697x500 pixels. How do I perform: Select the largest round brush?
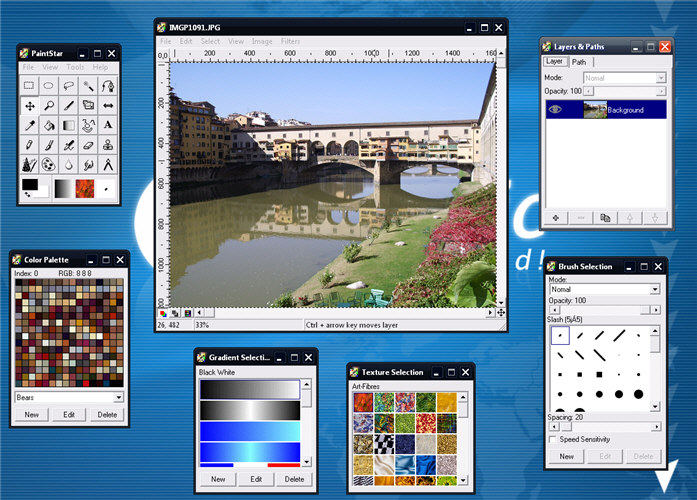638,394
